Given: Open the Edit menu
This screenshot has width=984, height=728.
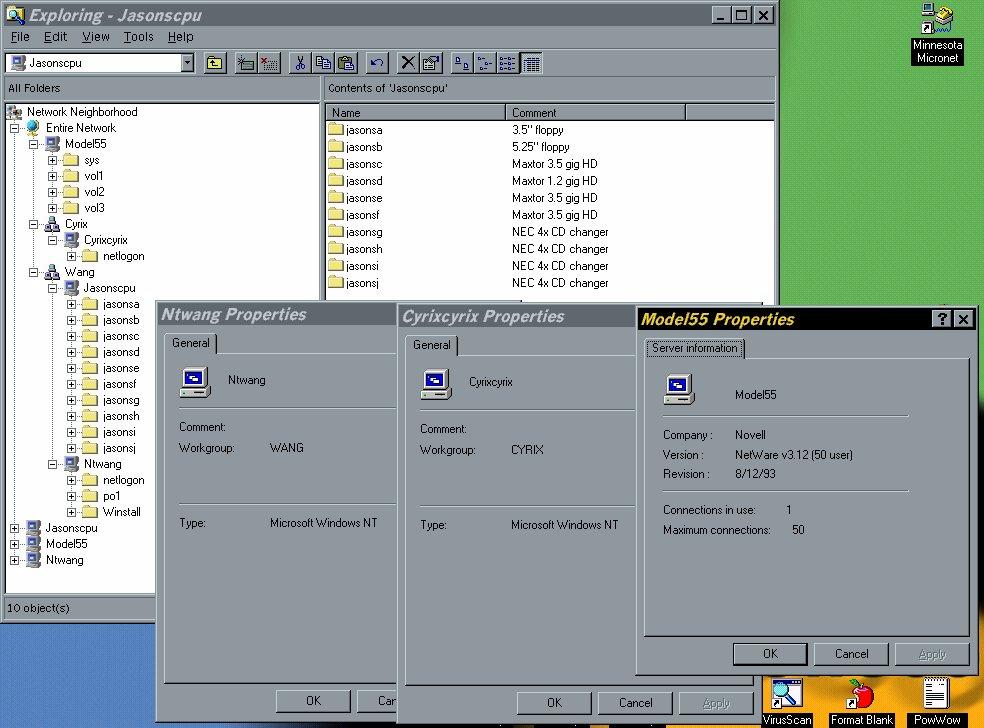Looking at the screenshot, I should (x=55, y=37).
